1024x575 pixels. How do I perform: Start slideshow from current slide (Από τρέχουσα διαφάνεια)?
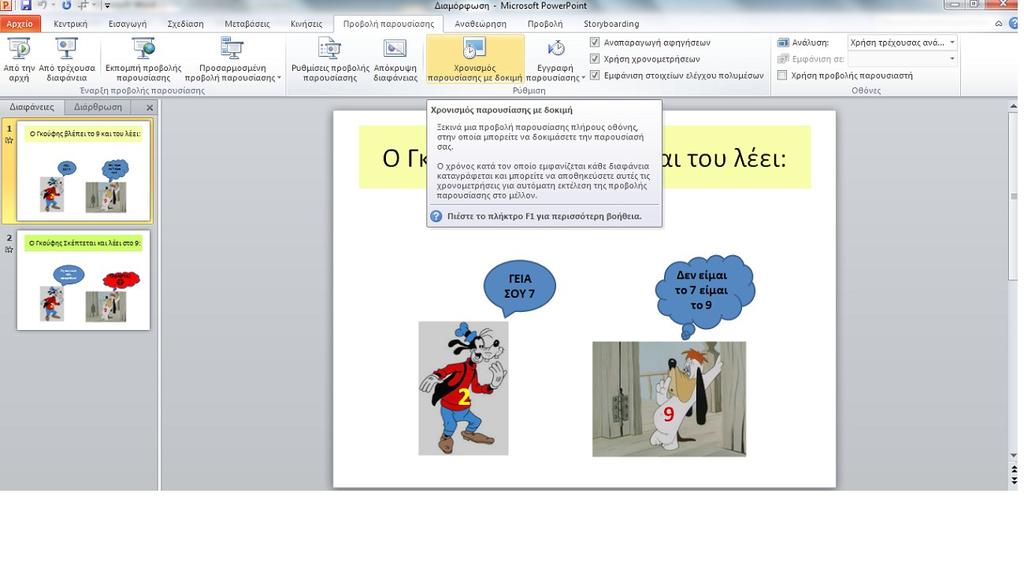(x=67, y=59)
